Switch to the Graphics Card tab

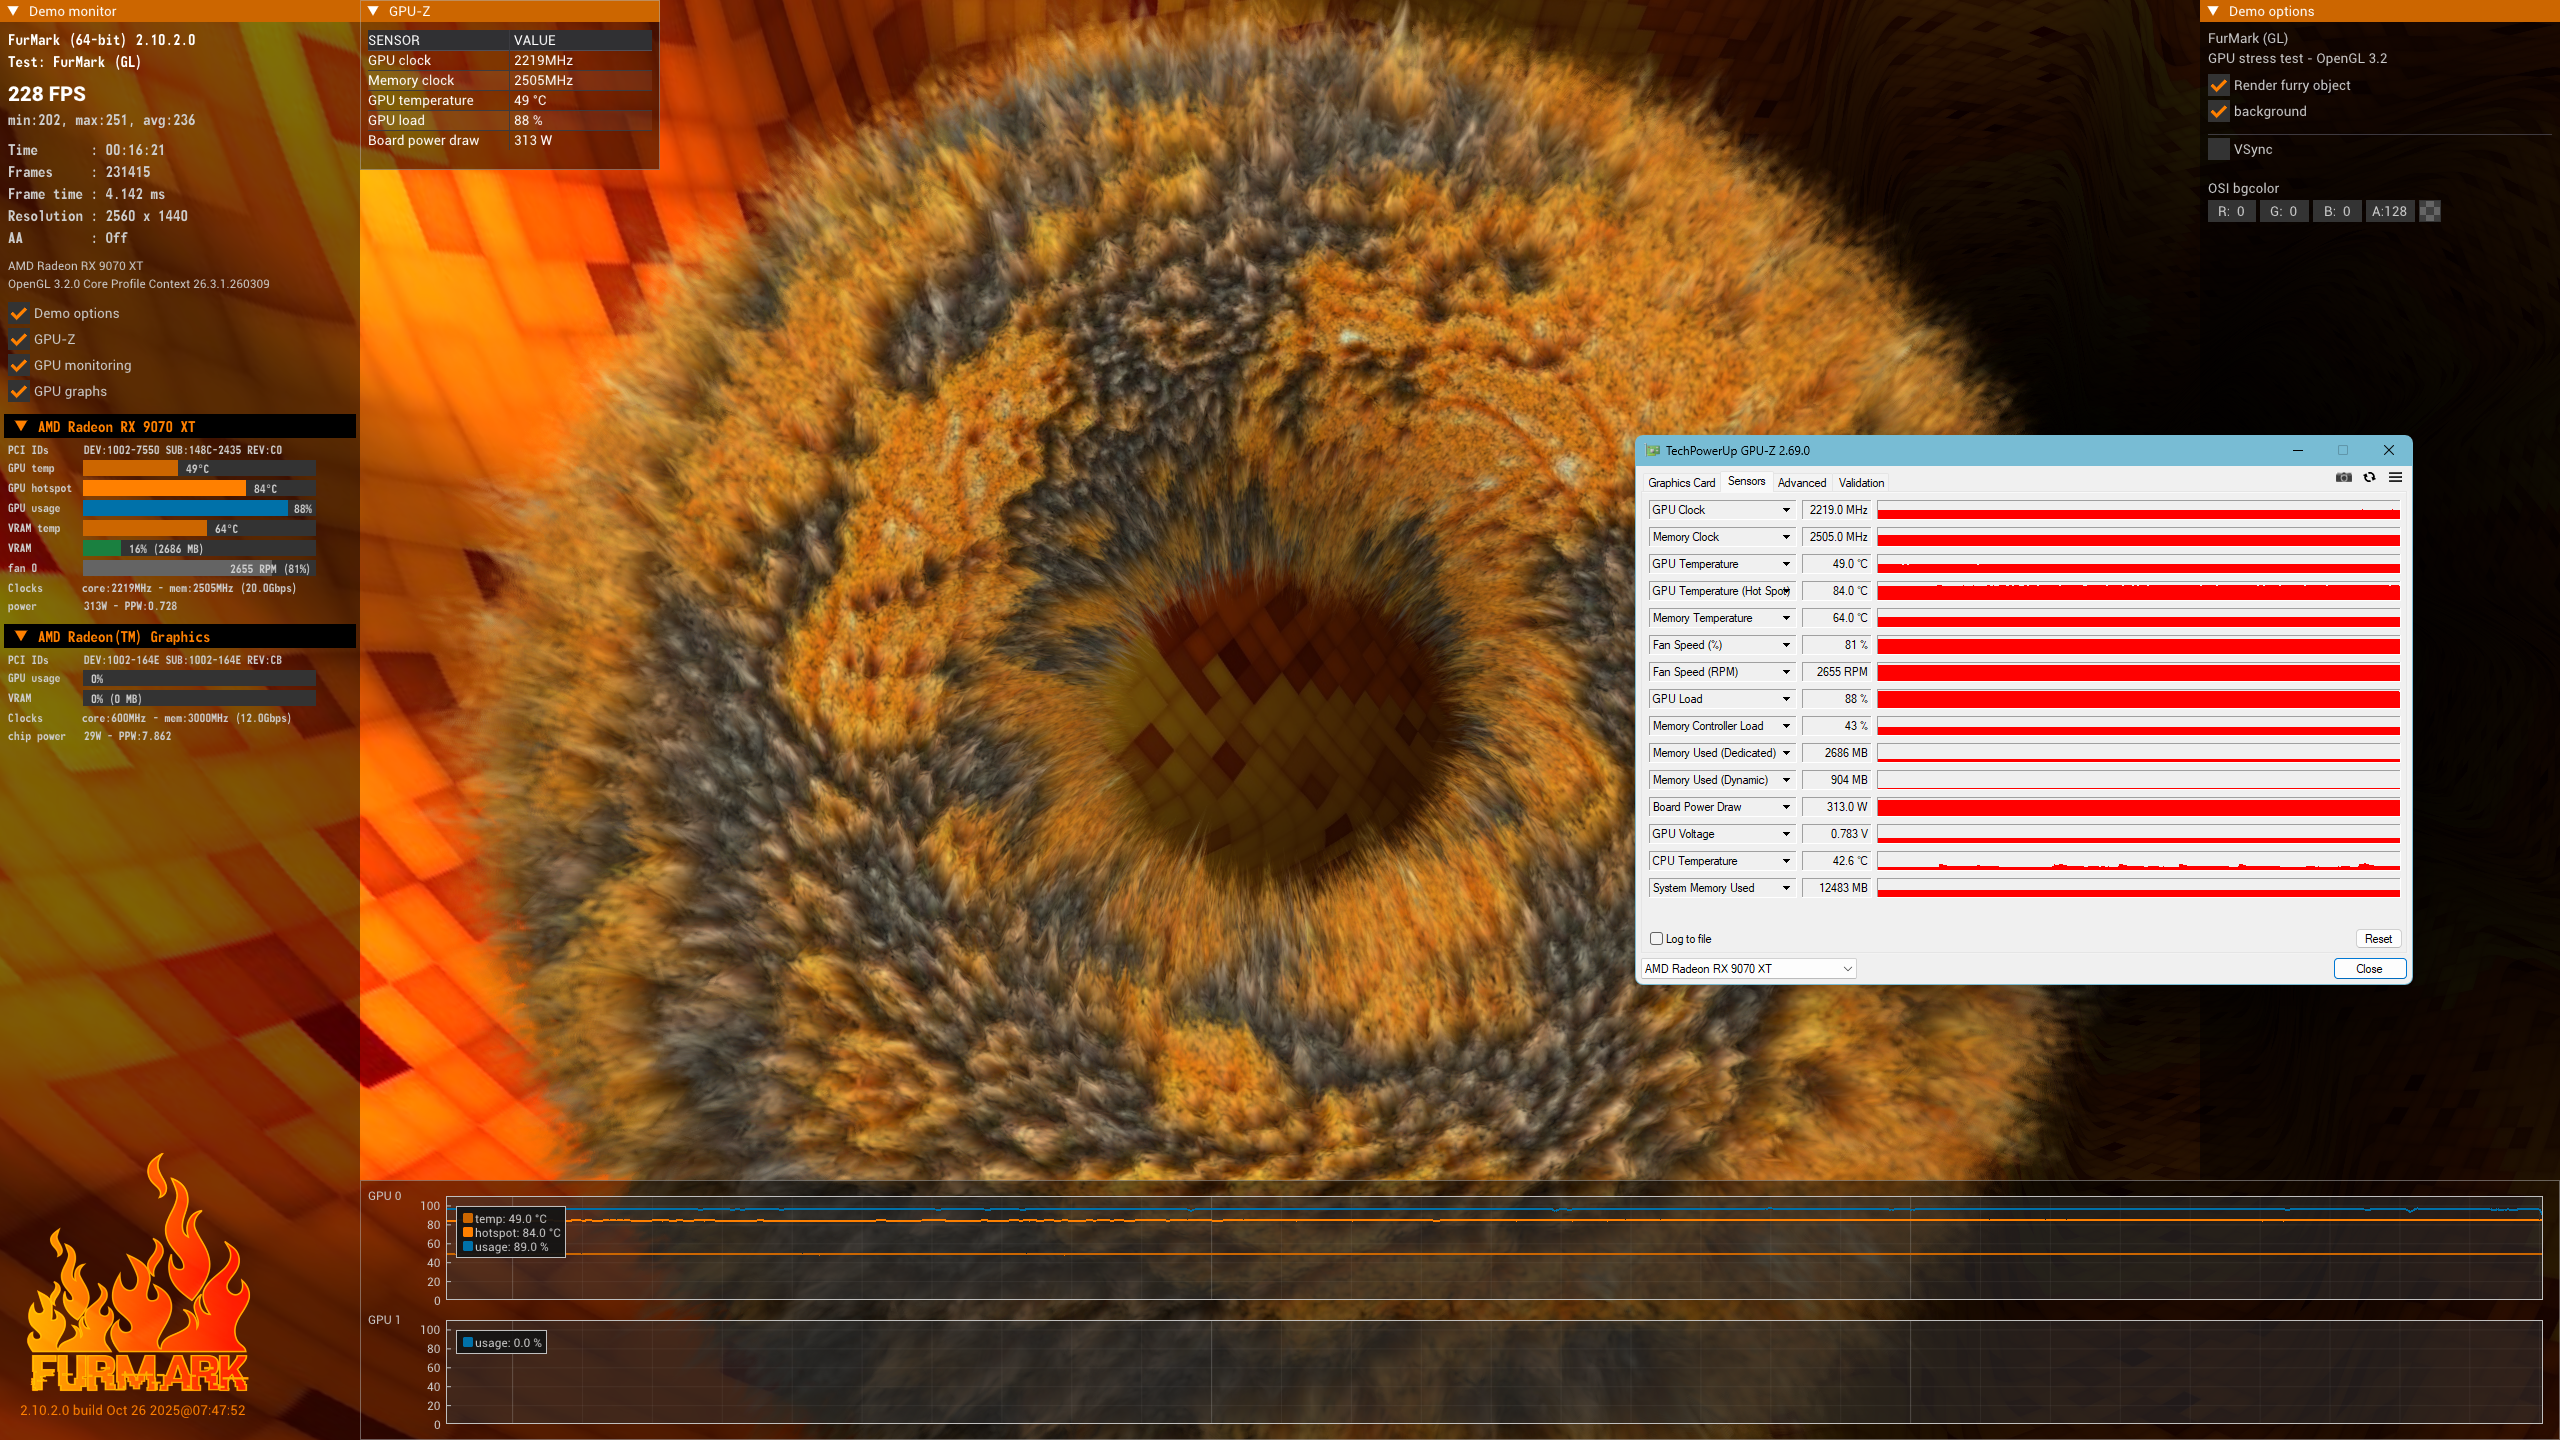pyautogui.click(x=1681, y=483)
